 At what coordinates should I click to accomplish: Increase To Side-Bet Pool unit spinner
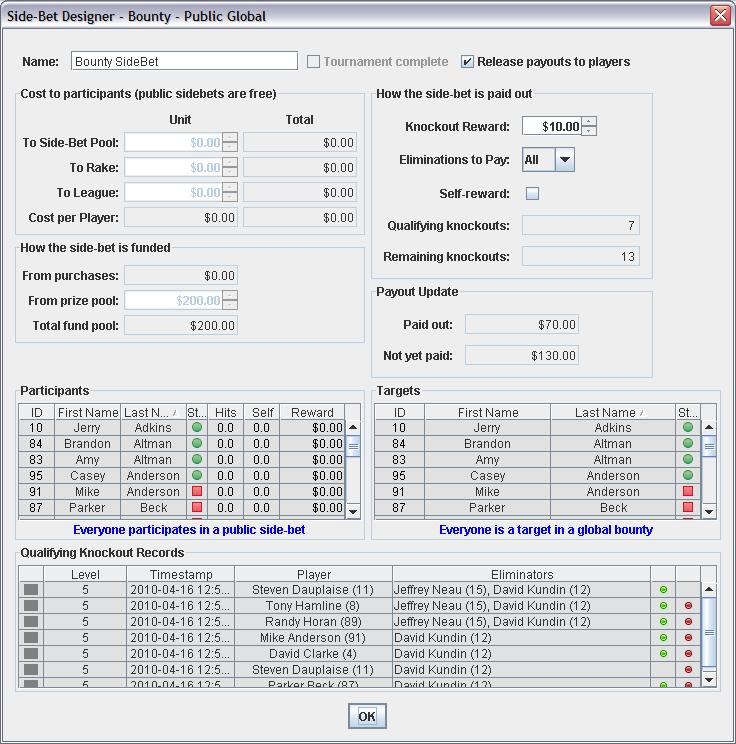[x=230, y=138]
